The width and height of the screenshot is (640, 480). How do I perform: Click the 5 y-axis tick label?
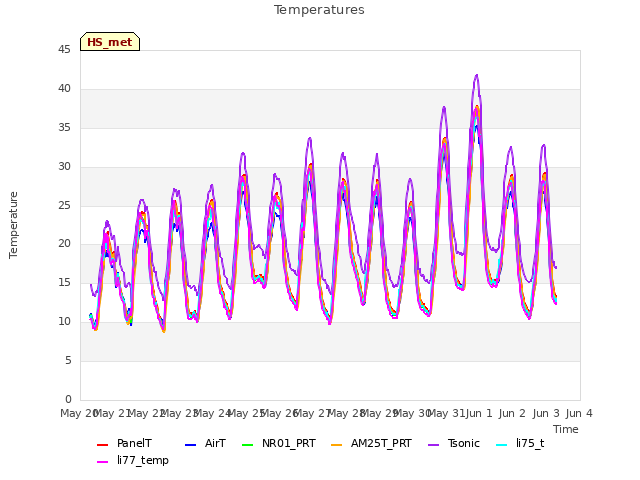coord(68,360)
